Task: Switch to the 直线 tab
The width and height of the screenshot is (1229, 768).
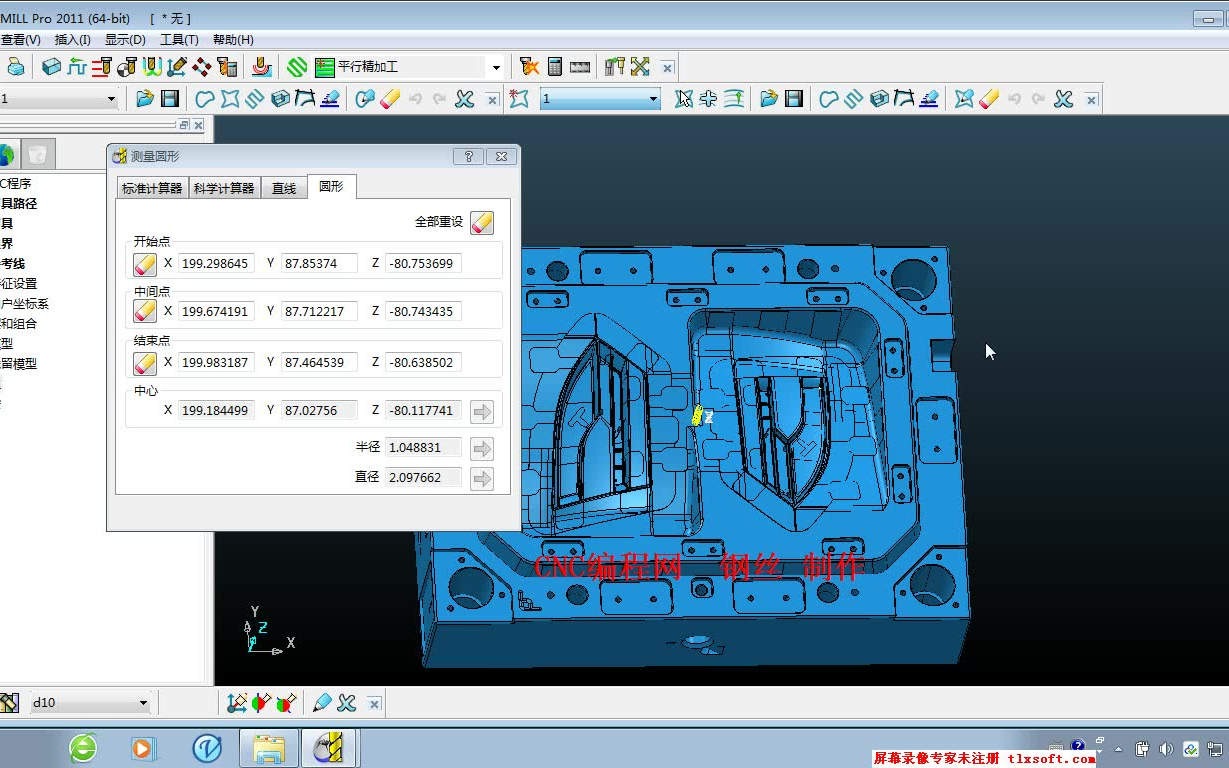Action: pos(285,188)
